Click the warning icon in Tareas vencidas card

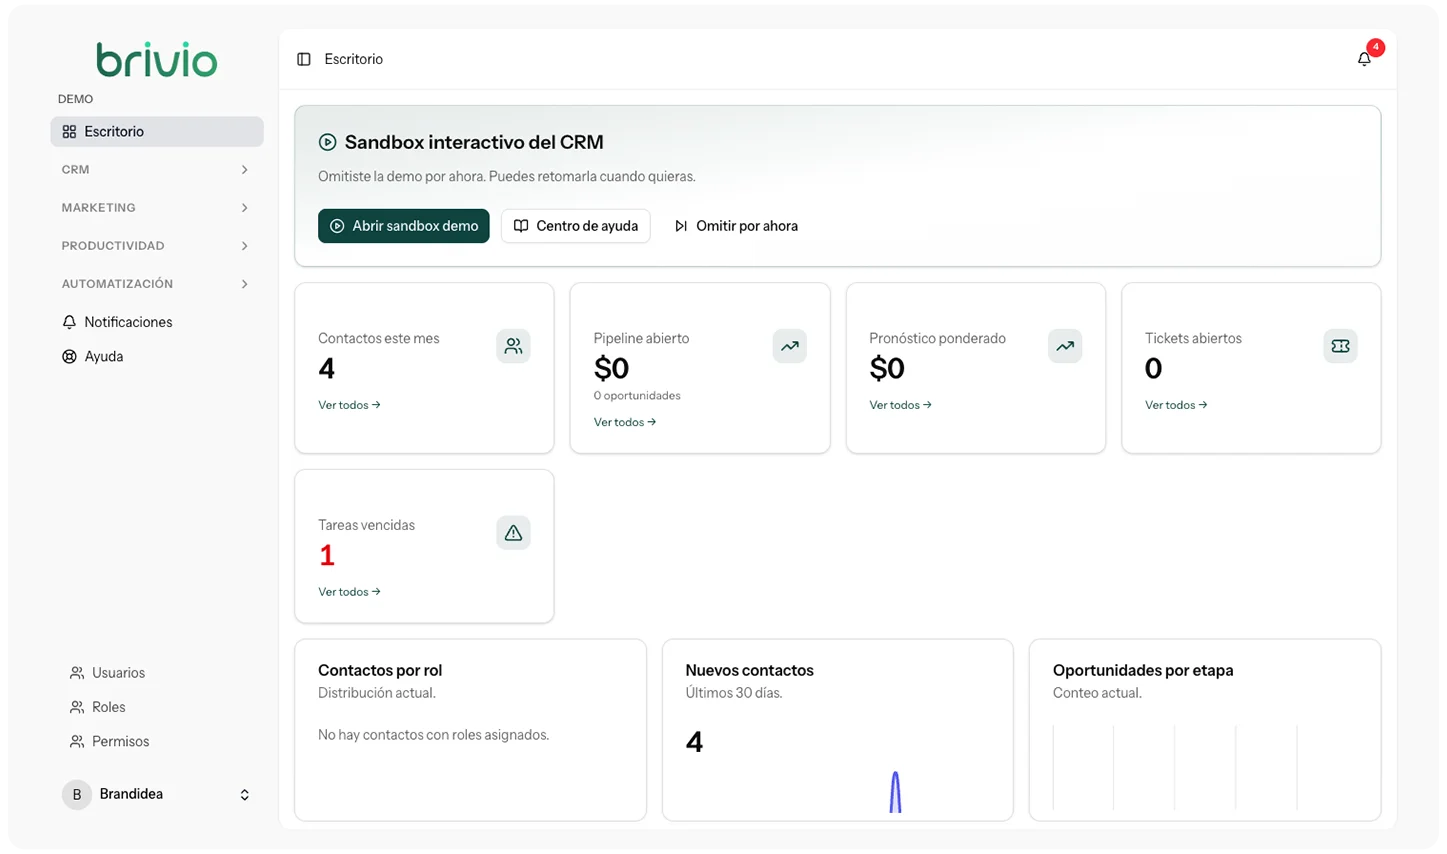click(x=513, y=533)
